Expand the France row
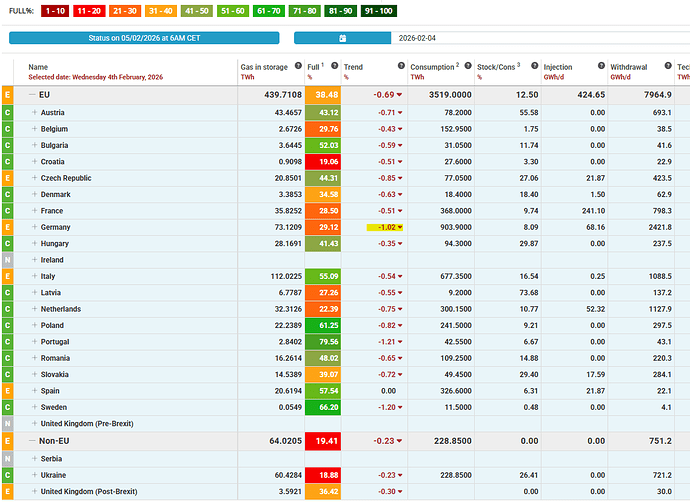 click(x=35, y=211)
